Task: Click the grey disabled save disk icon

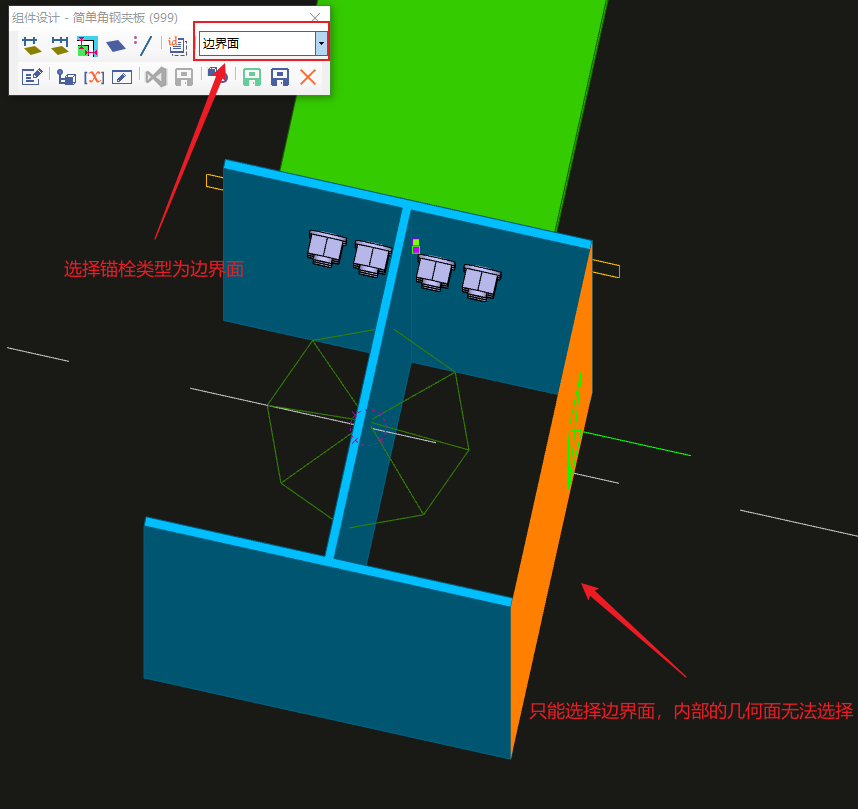Action: tap(184, 77)
